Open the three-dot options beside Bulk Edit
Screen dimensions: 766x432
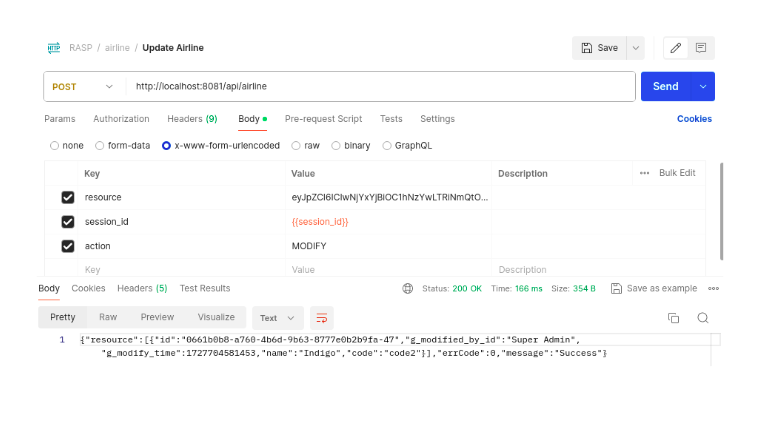[x=644, y=173]
